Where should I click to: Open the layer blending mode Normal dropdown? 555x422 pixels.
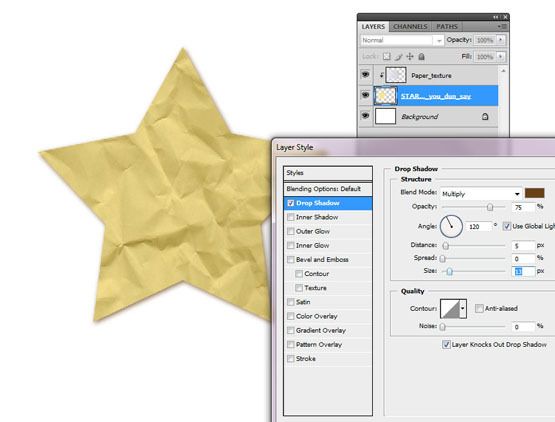coord(402,40)
